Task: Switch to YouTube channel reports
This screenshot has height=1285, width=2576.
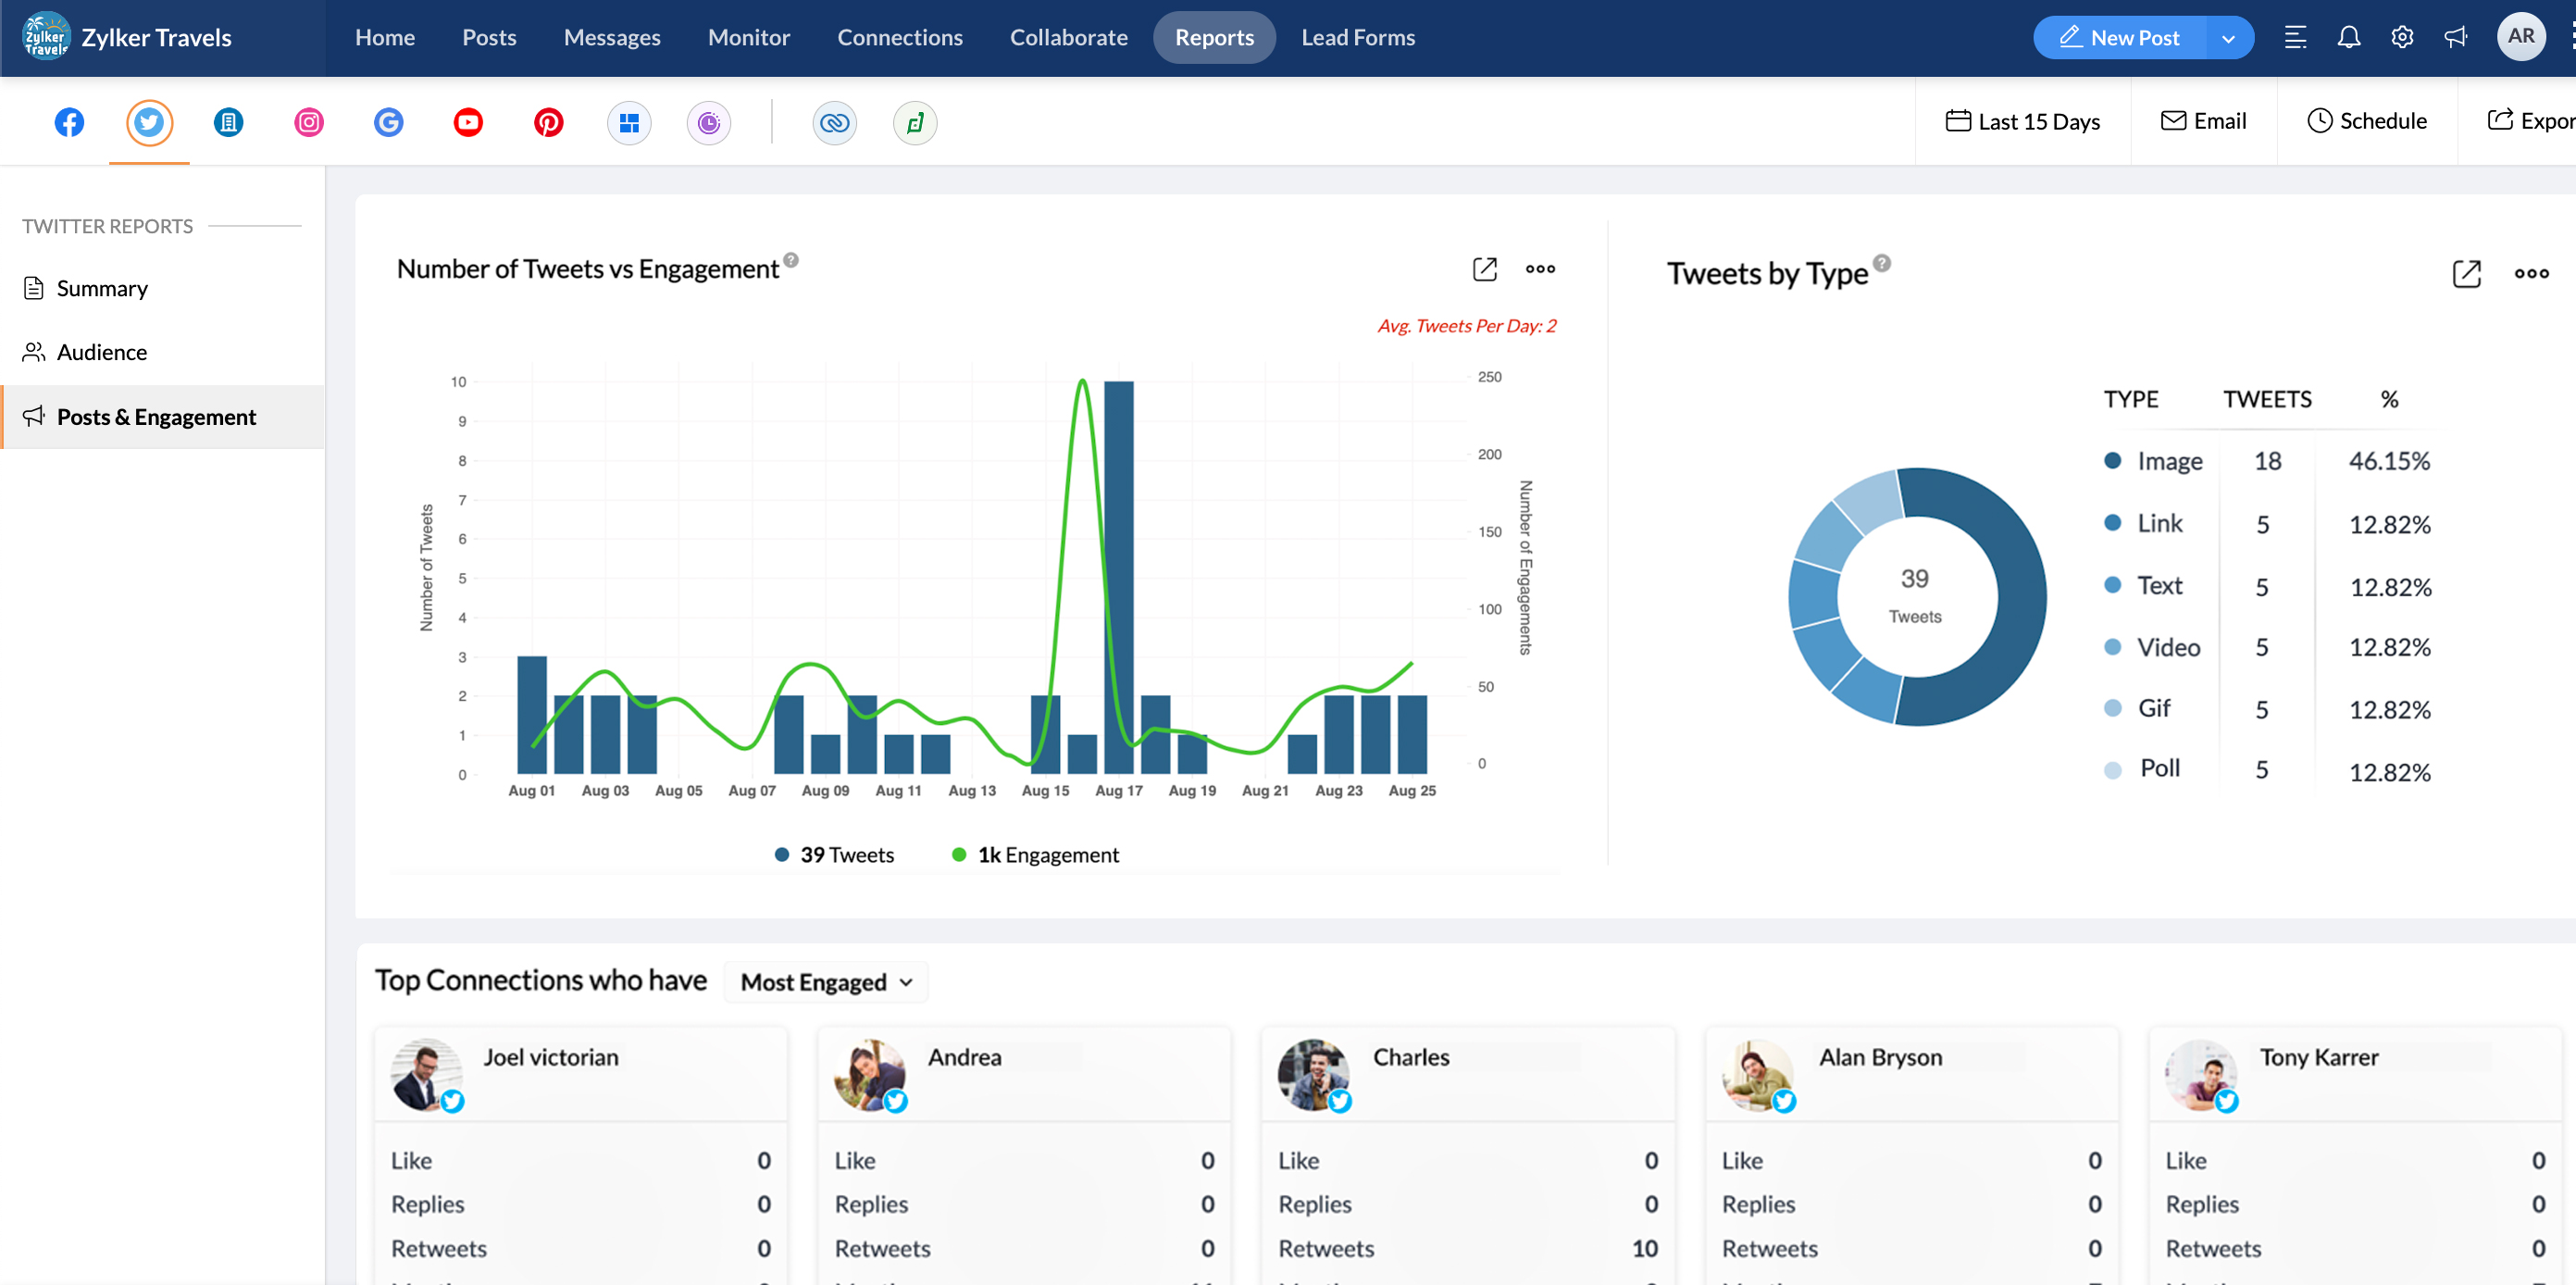Action: [x=468, y=122]
